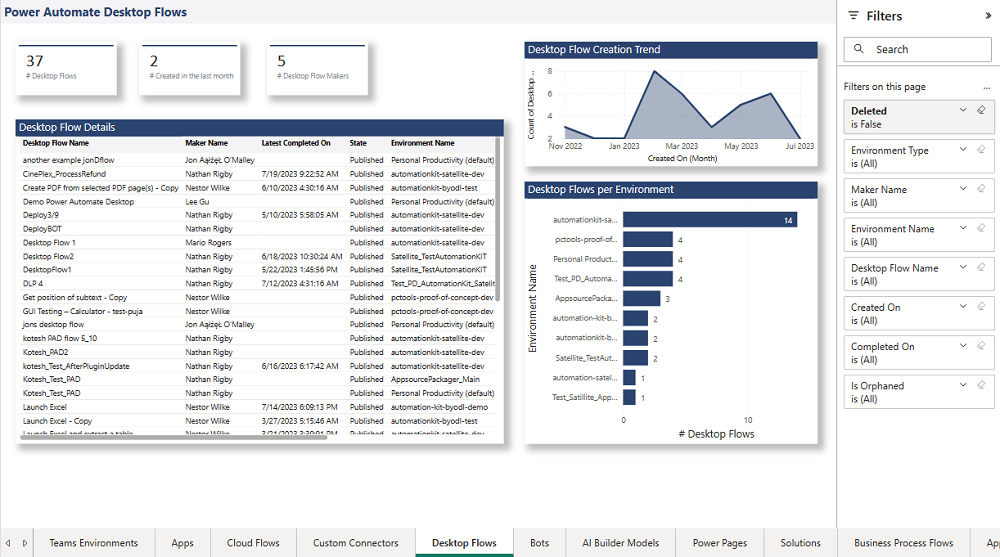Sort table by Maker Name column header
1000x557 pixels.
coord(207,143)
